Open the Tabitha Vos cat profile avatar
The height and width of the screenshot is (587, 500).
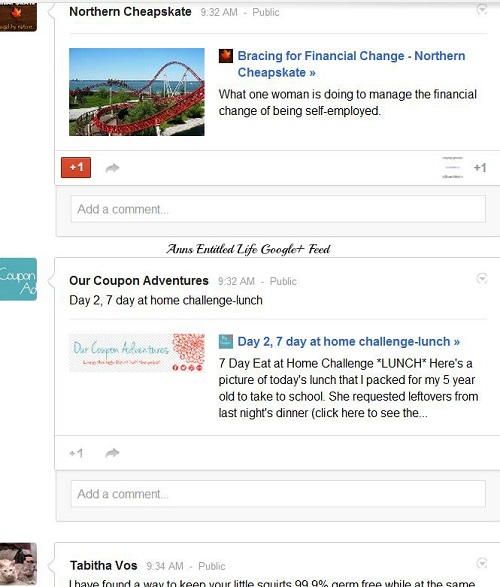click(x=18, y=564)
